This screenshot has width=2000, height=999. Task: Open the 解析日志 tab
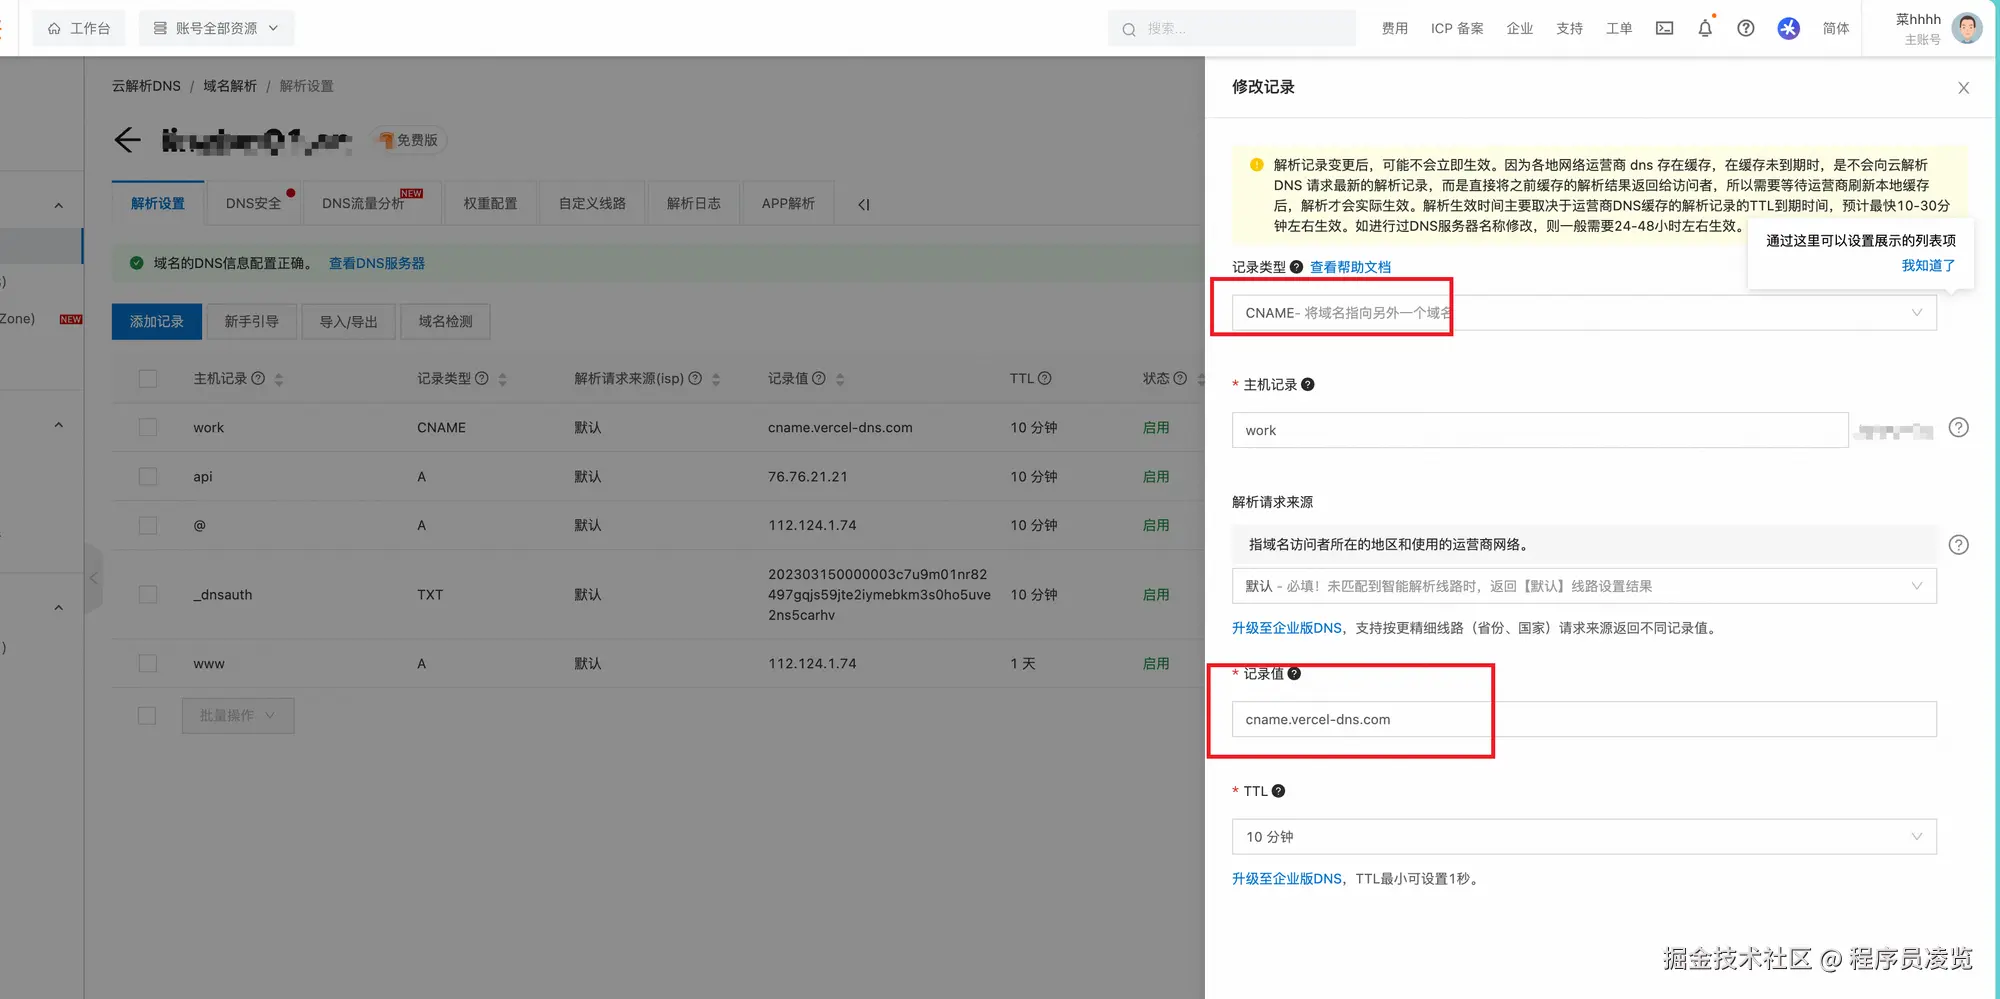pos(693,204)
